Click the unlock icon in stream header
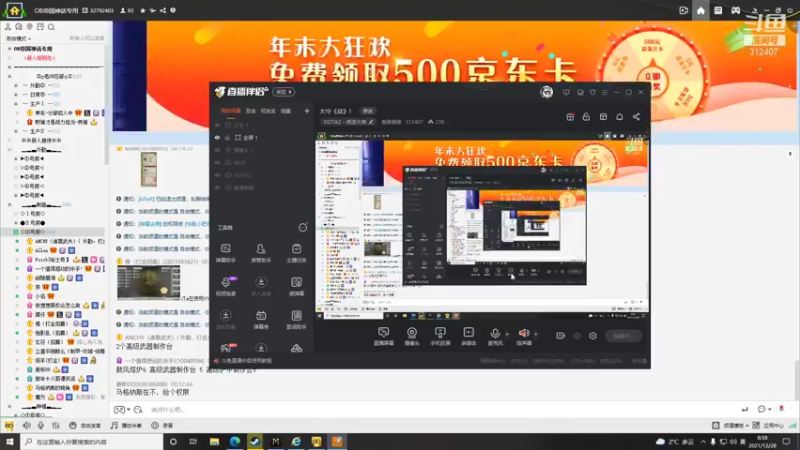This screenshot has width=800, height=450. [586, 117]
